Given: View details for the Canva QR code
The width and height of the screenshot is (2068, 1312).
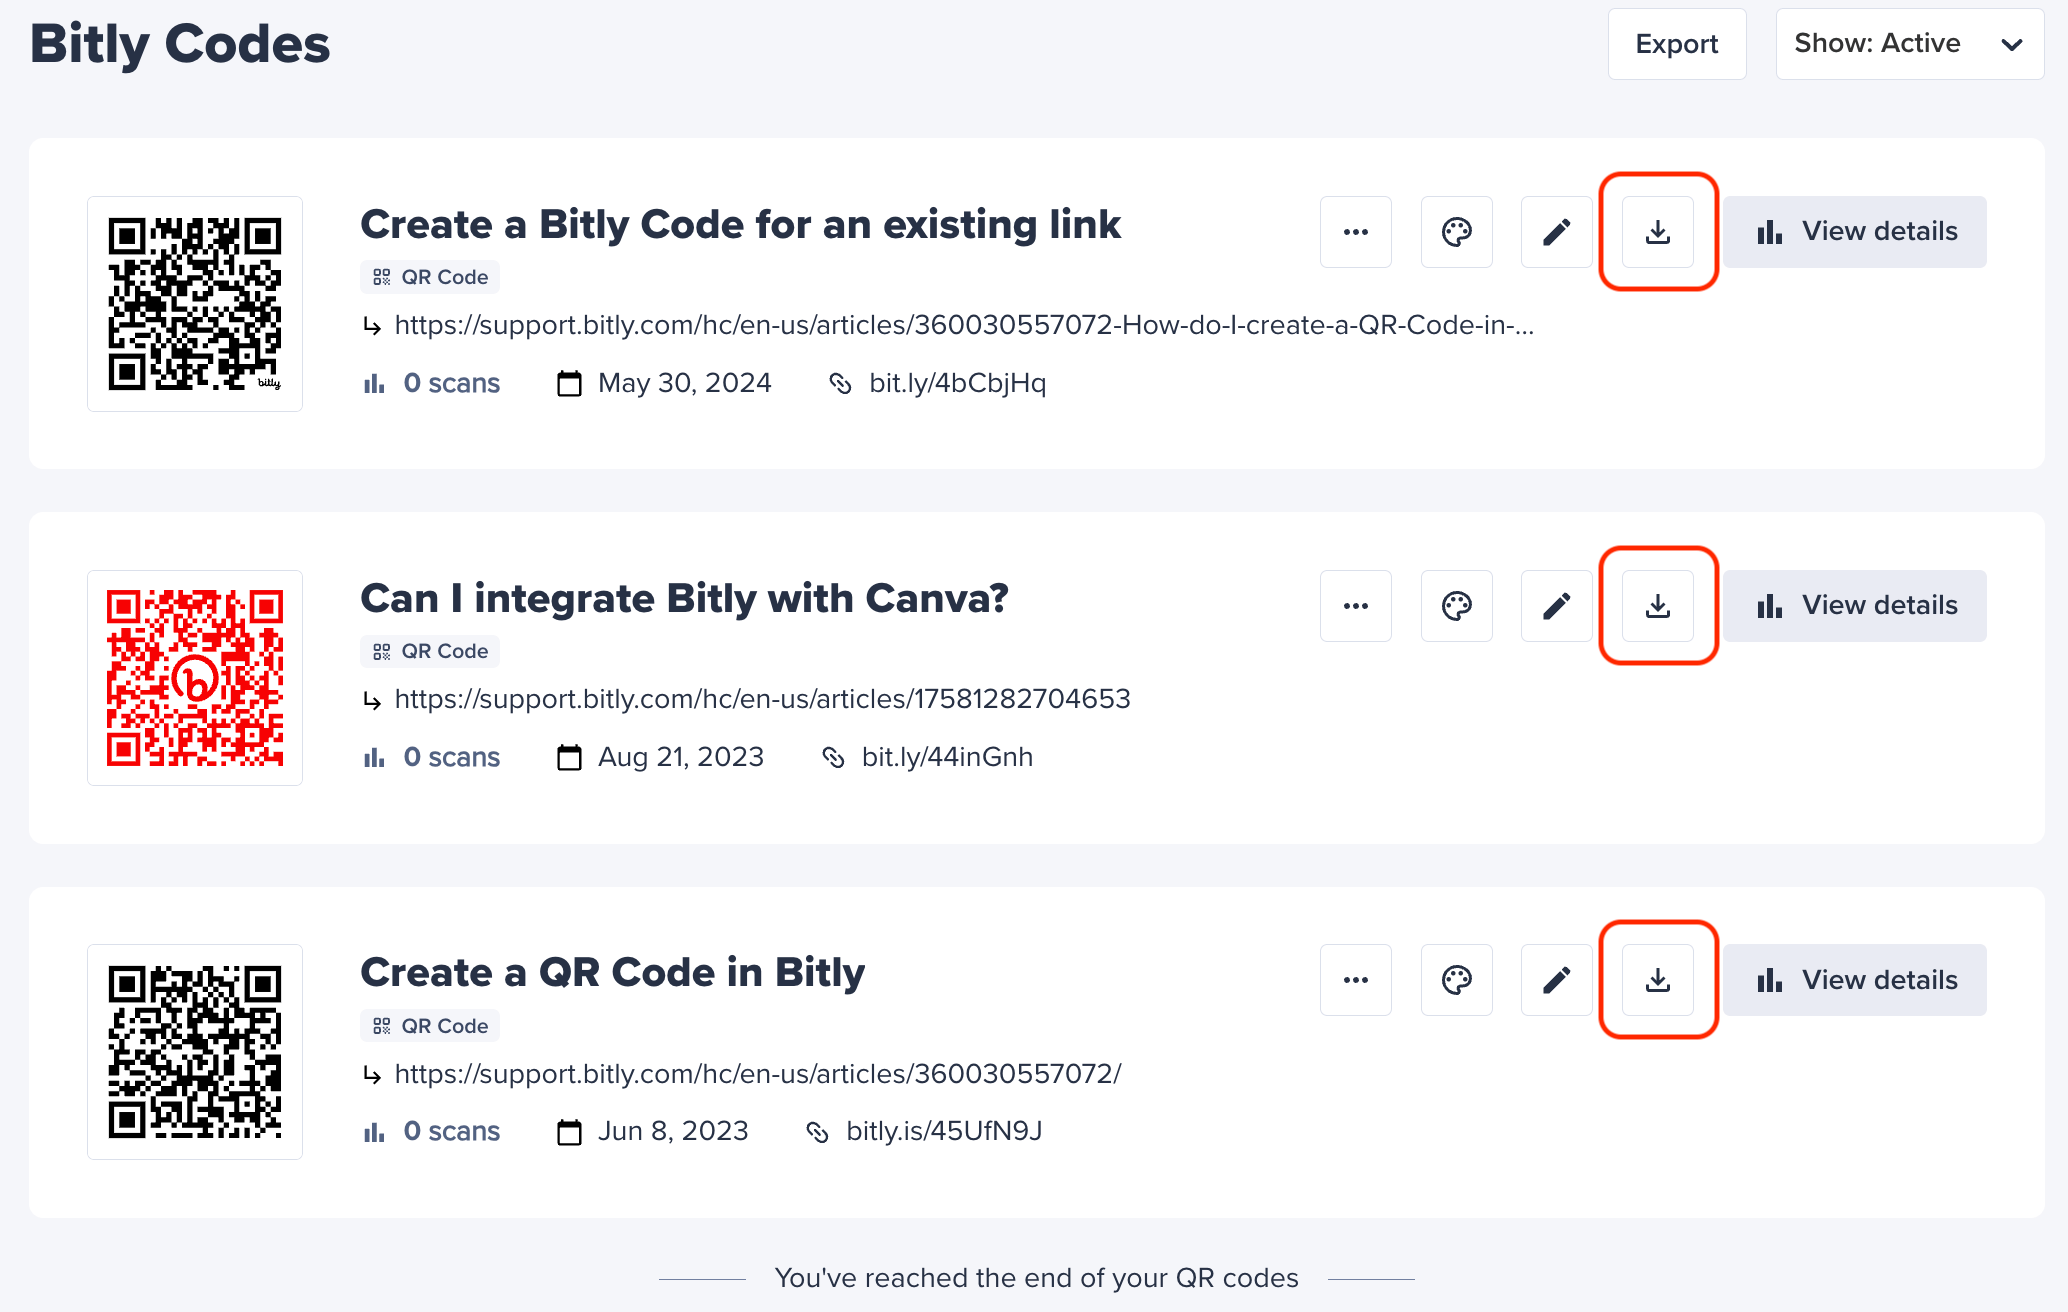Looking at the screenshot, I should [1855, 605].
